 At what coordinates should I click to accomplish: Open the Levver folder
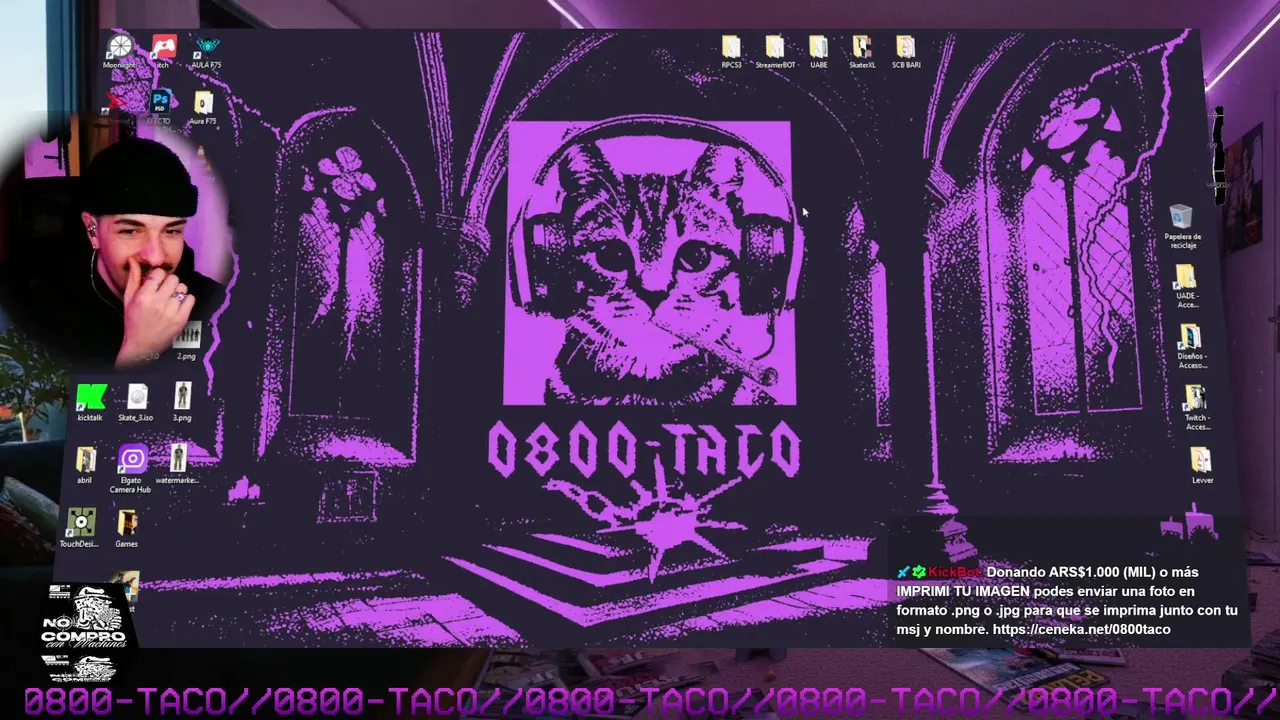pyautogui.click(x=1202, y=464)
